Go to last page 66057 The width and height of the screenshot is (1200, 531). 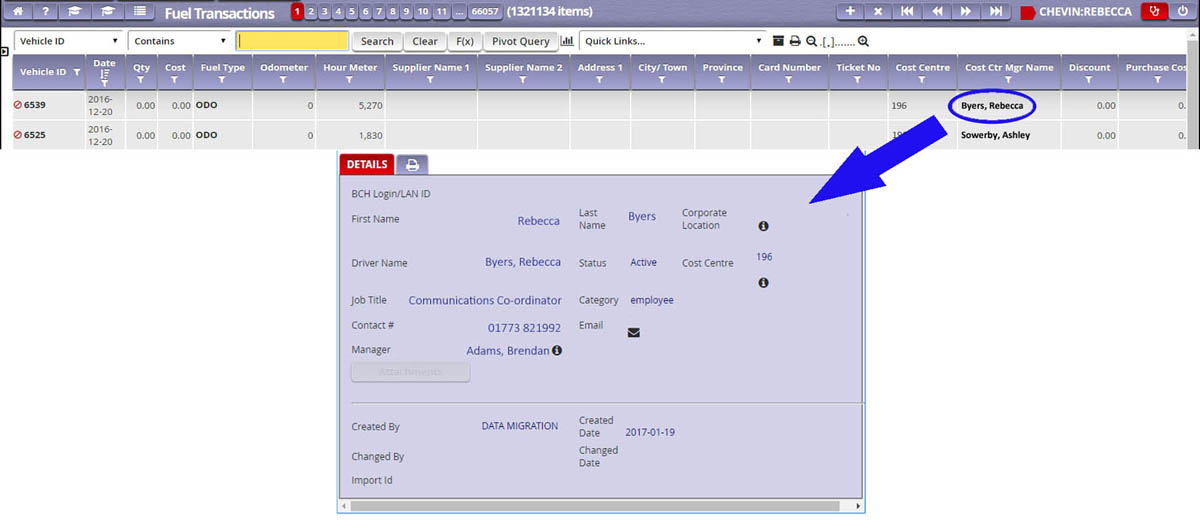coord(485,12)
